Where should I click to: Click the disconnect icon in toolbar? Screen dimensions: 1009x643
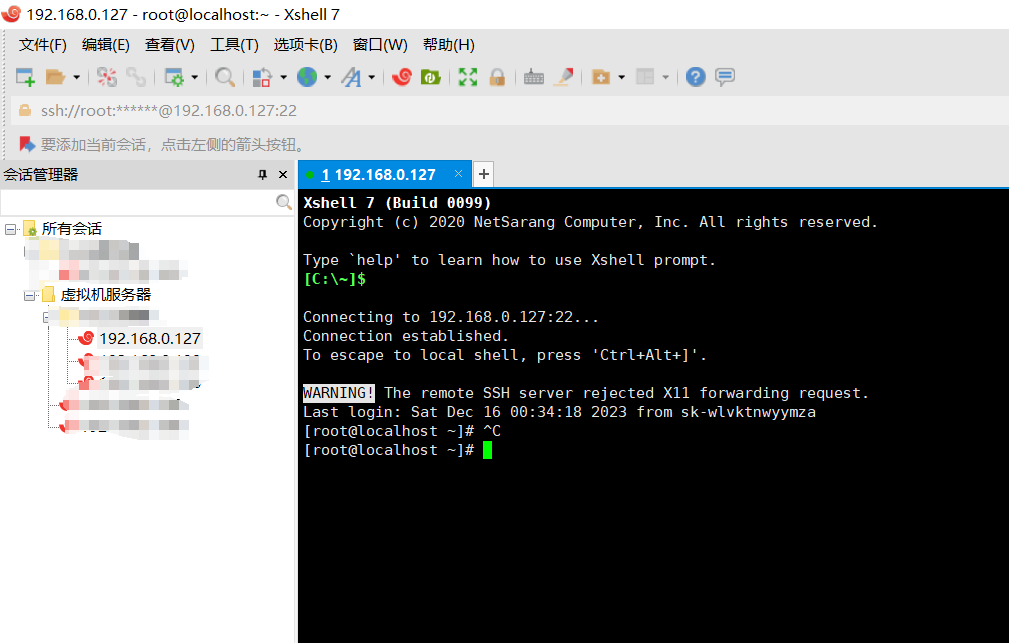(107, 77)
